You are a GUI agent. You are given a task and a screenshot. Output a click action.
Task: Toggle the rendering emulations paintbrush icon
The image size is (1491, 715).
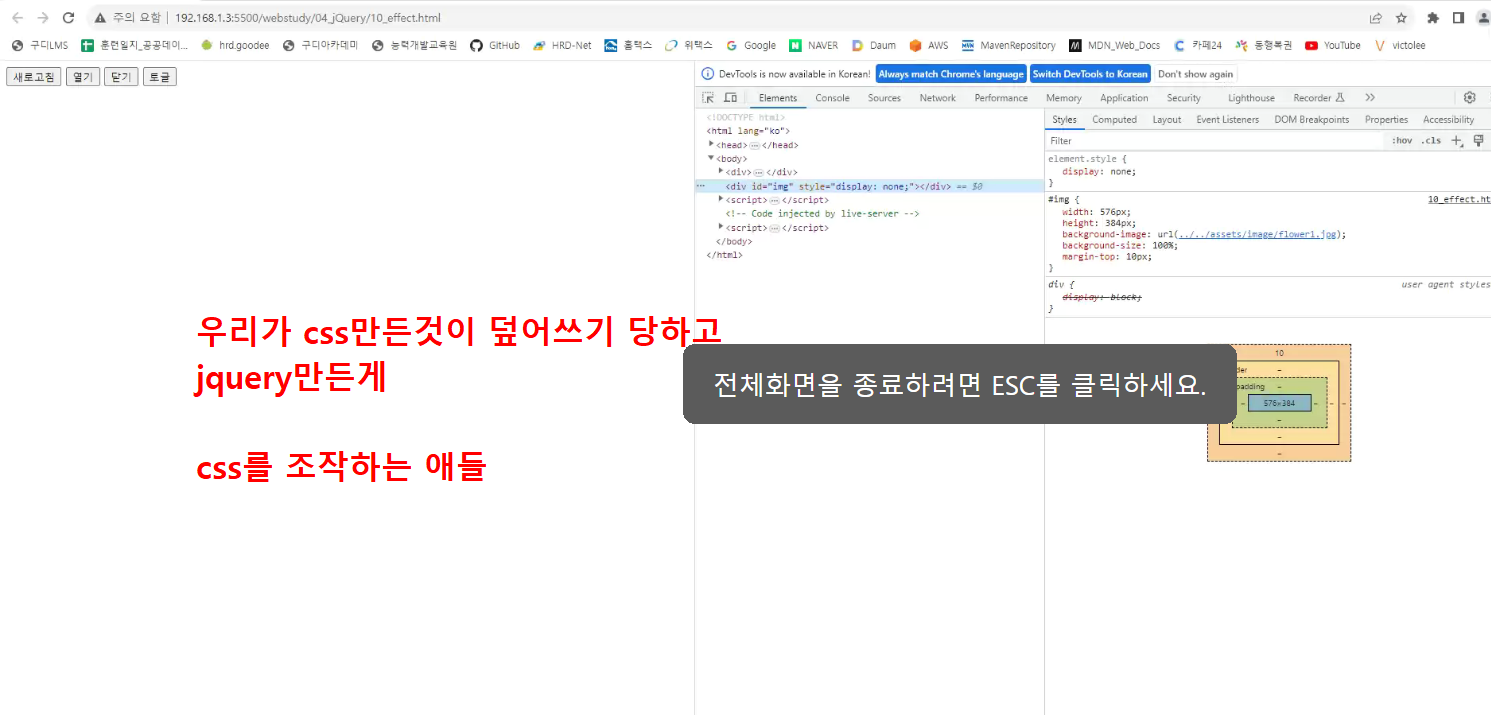[1479, 141]
